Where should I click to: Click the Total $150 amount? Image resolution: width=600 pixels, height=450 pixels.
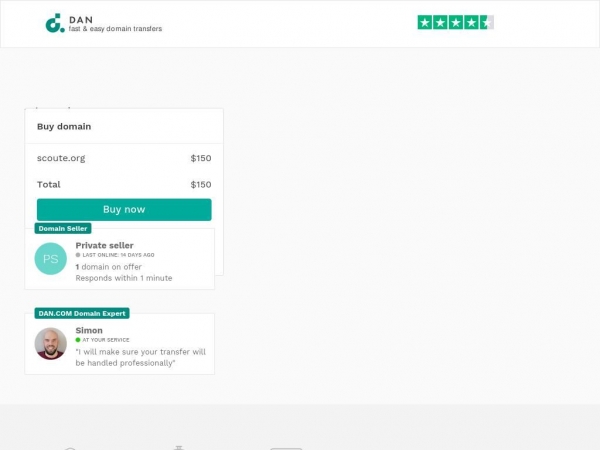pos(201,184)
